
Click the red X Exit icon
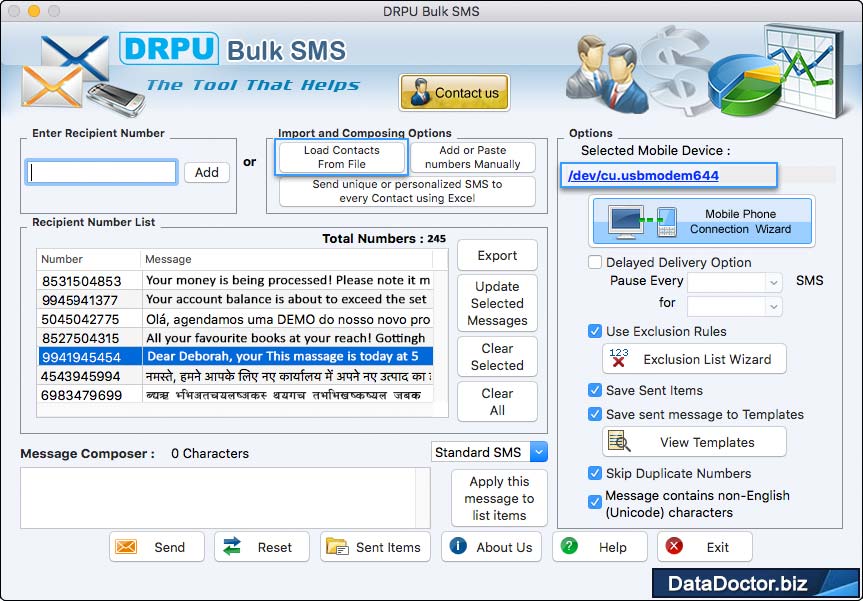point(674,545)
